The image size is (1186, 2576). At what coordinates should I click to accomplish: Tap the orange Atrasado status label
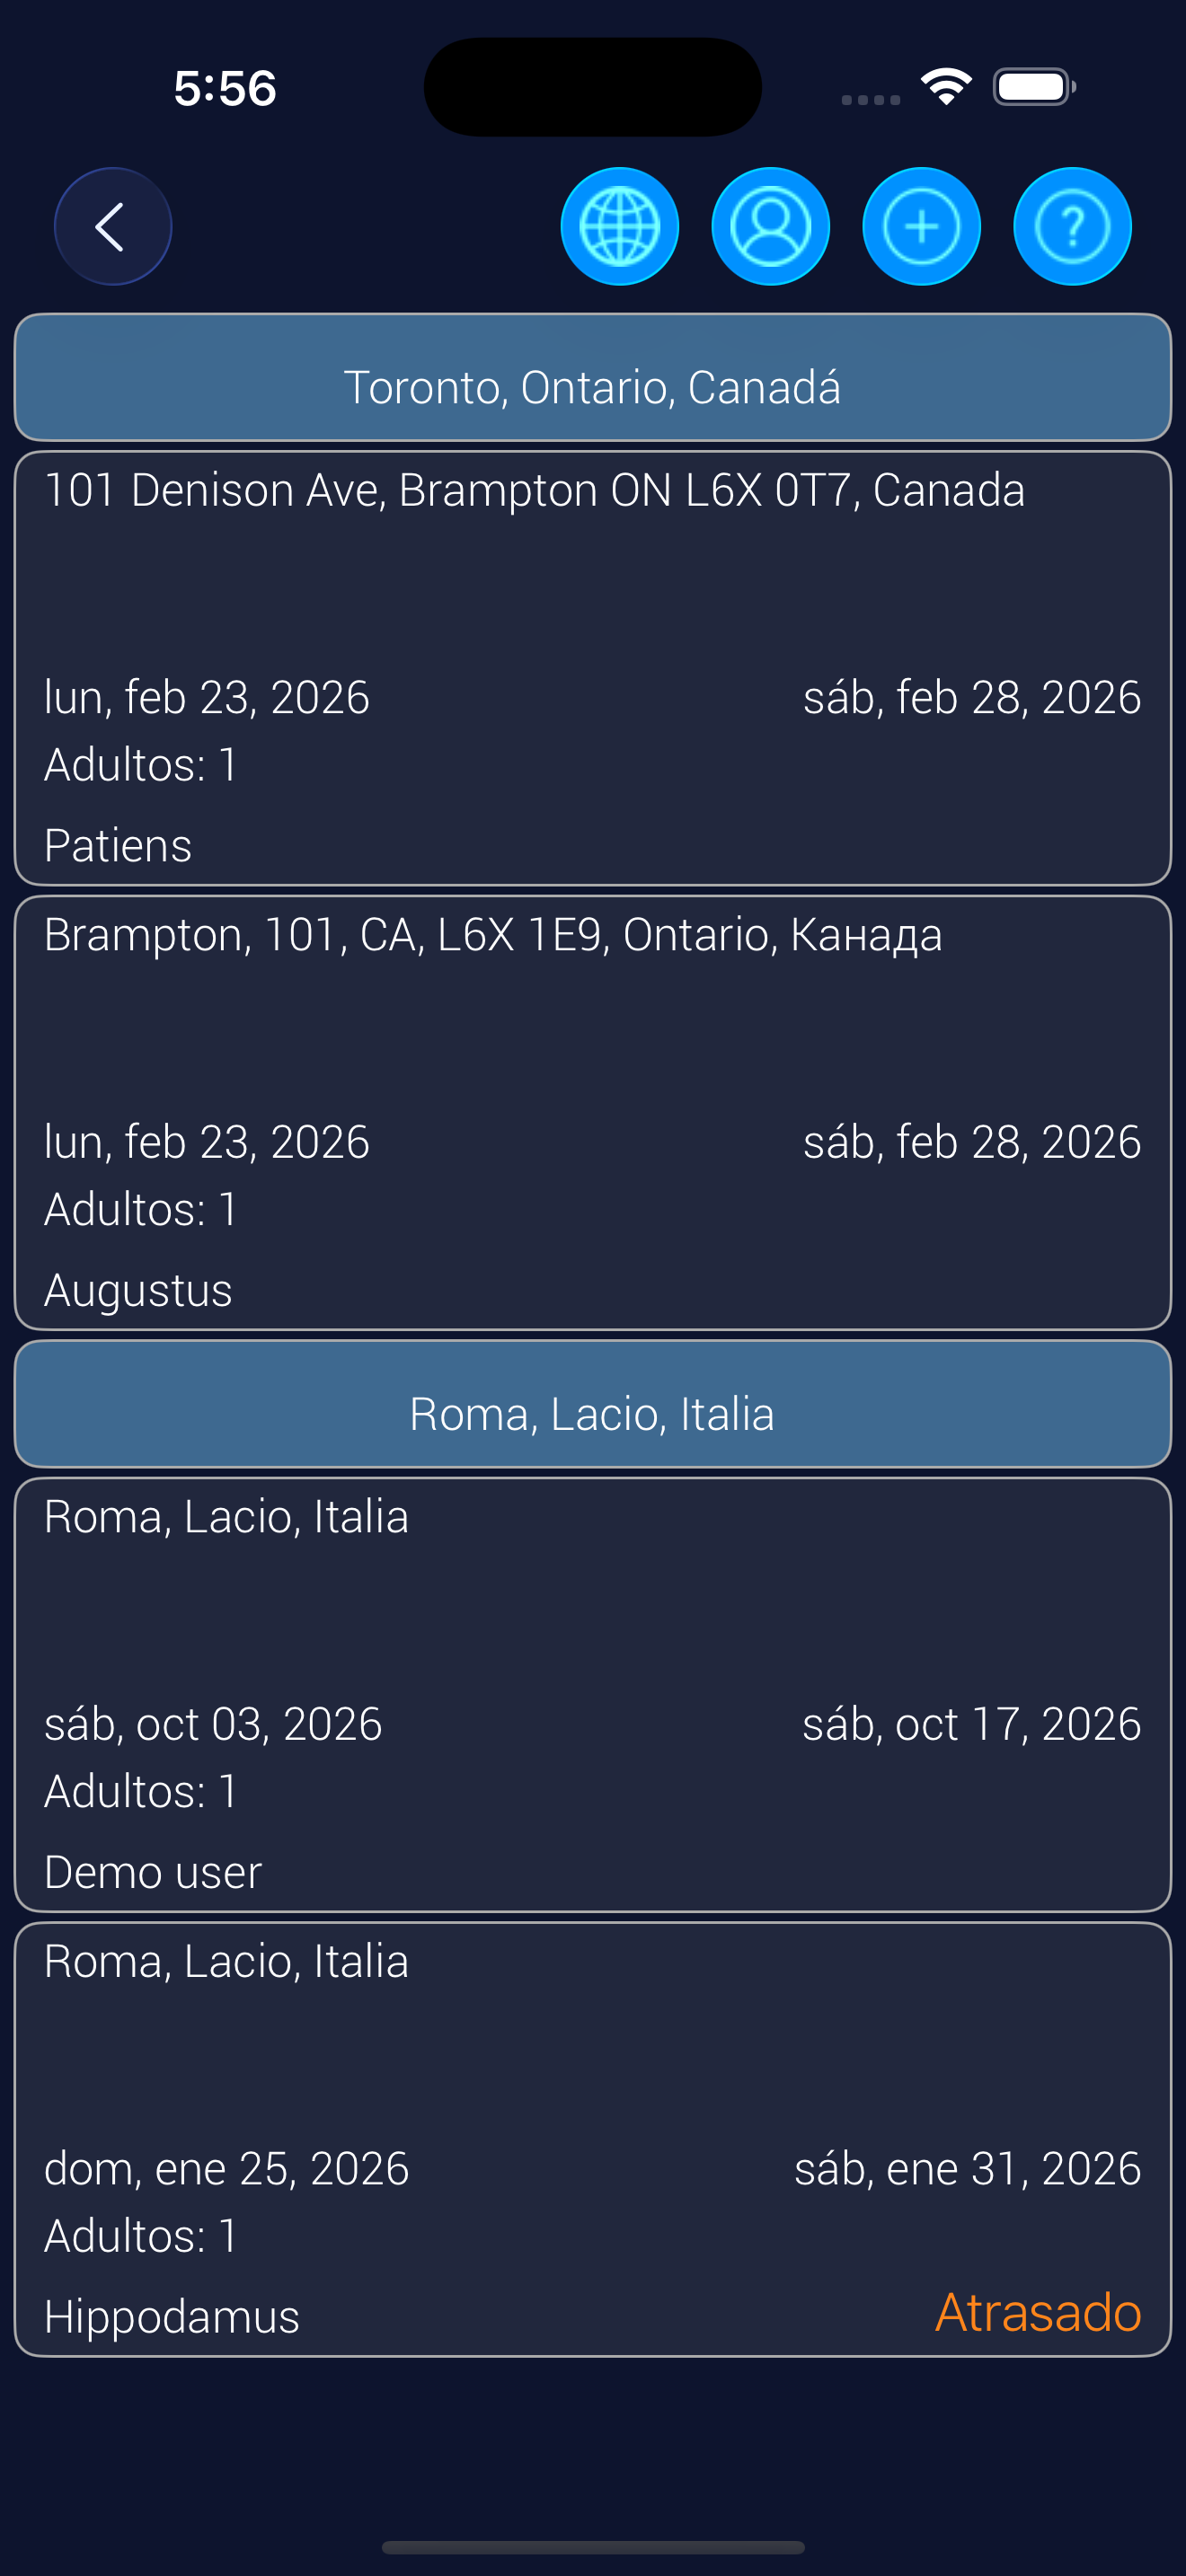tap(1037, 2312)
